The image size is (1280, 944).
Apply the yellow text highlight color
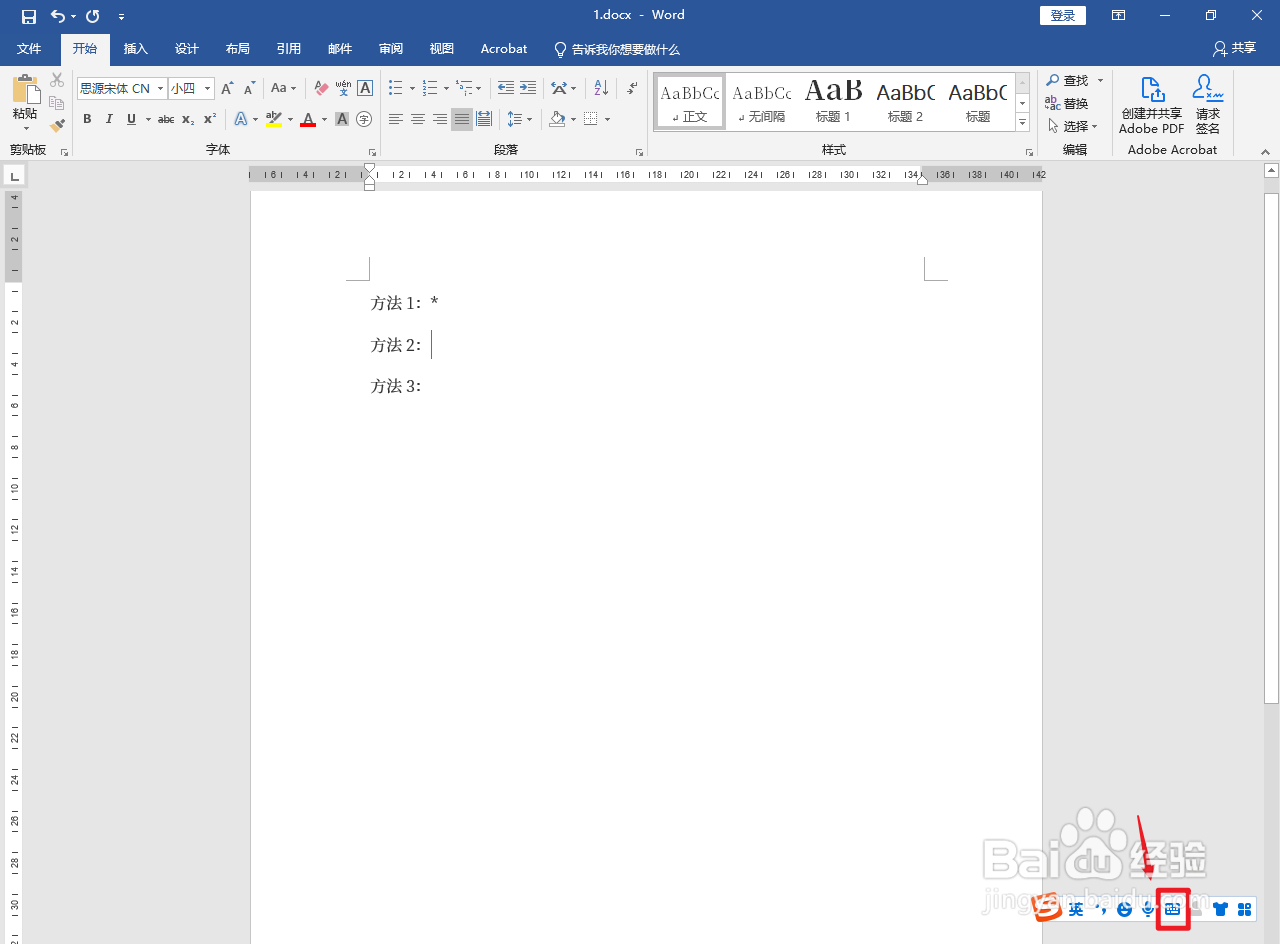(273, 119)
